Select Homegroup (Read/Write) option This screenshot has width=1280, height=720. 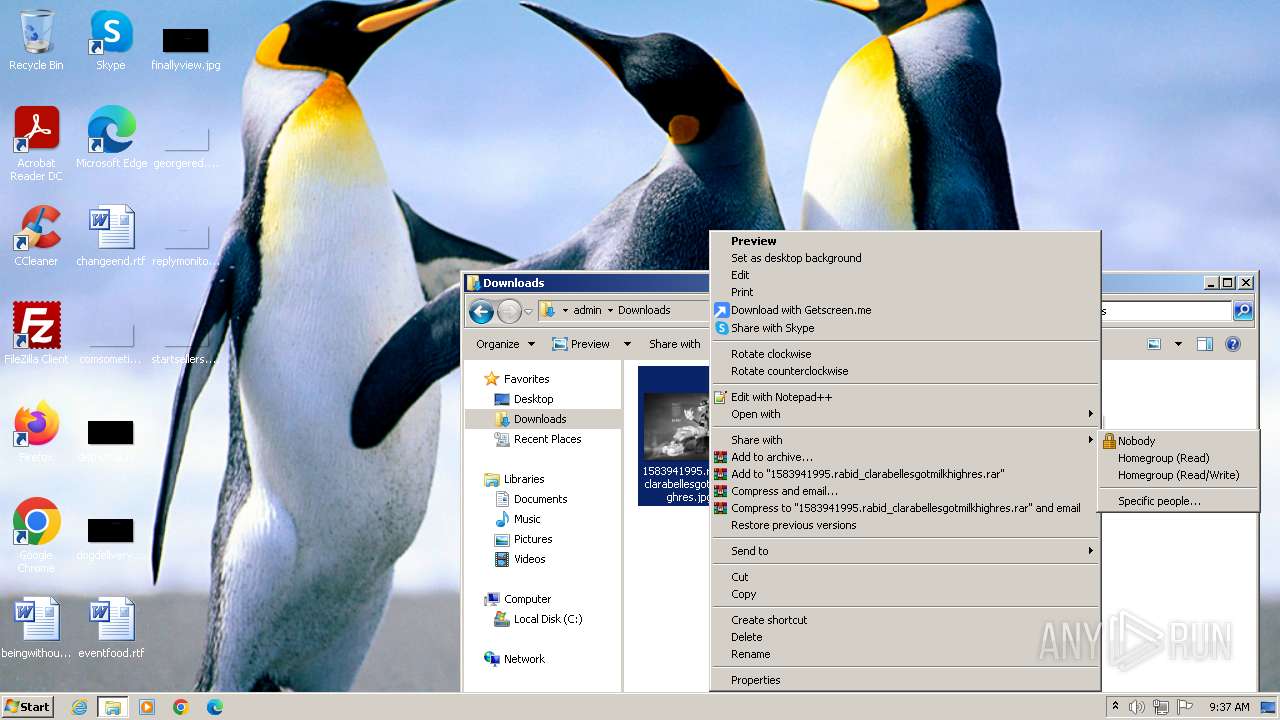1178,475
